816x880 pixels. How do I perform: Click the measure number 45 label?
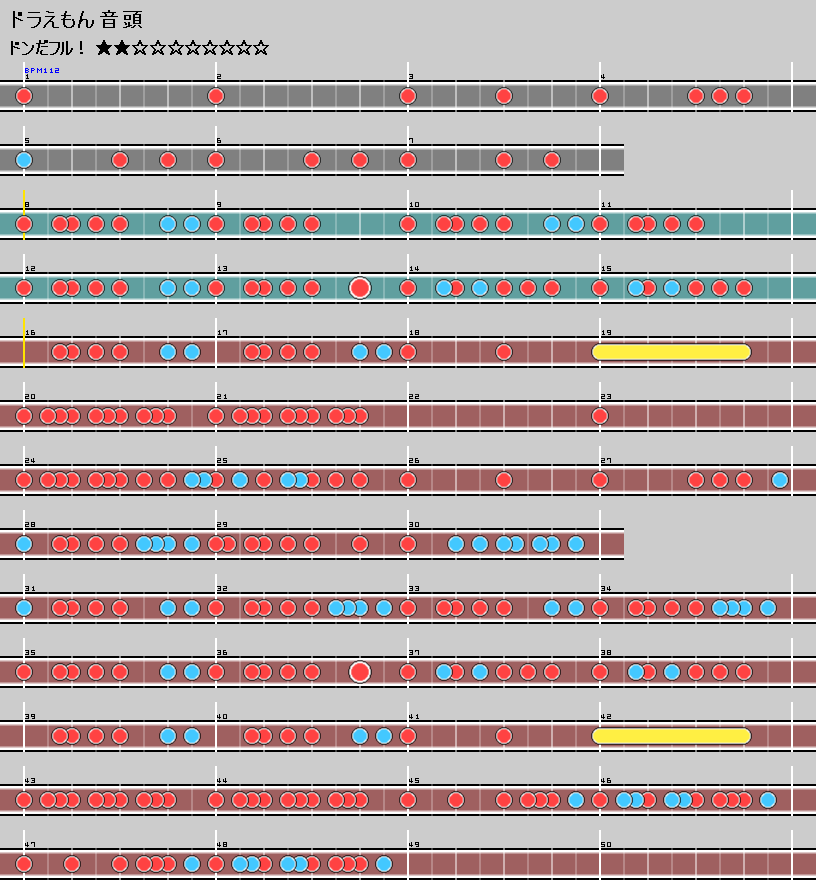(x=414, y=781)
